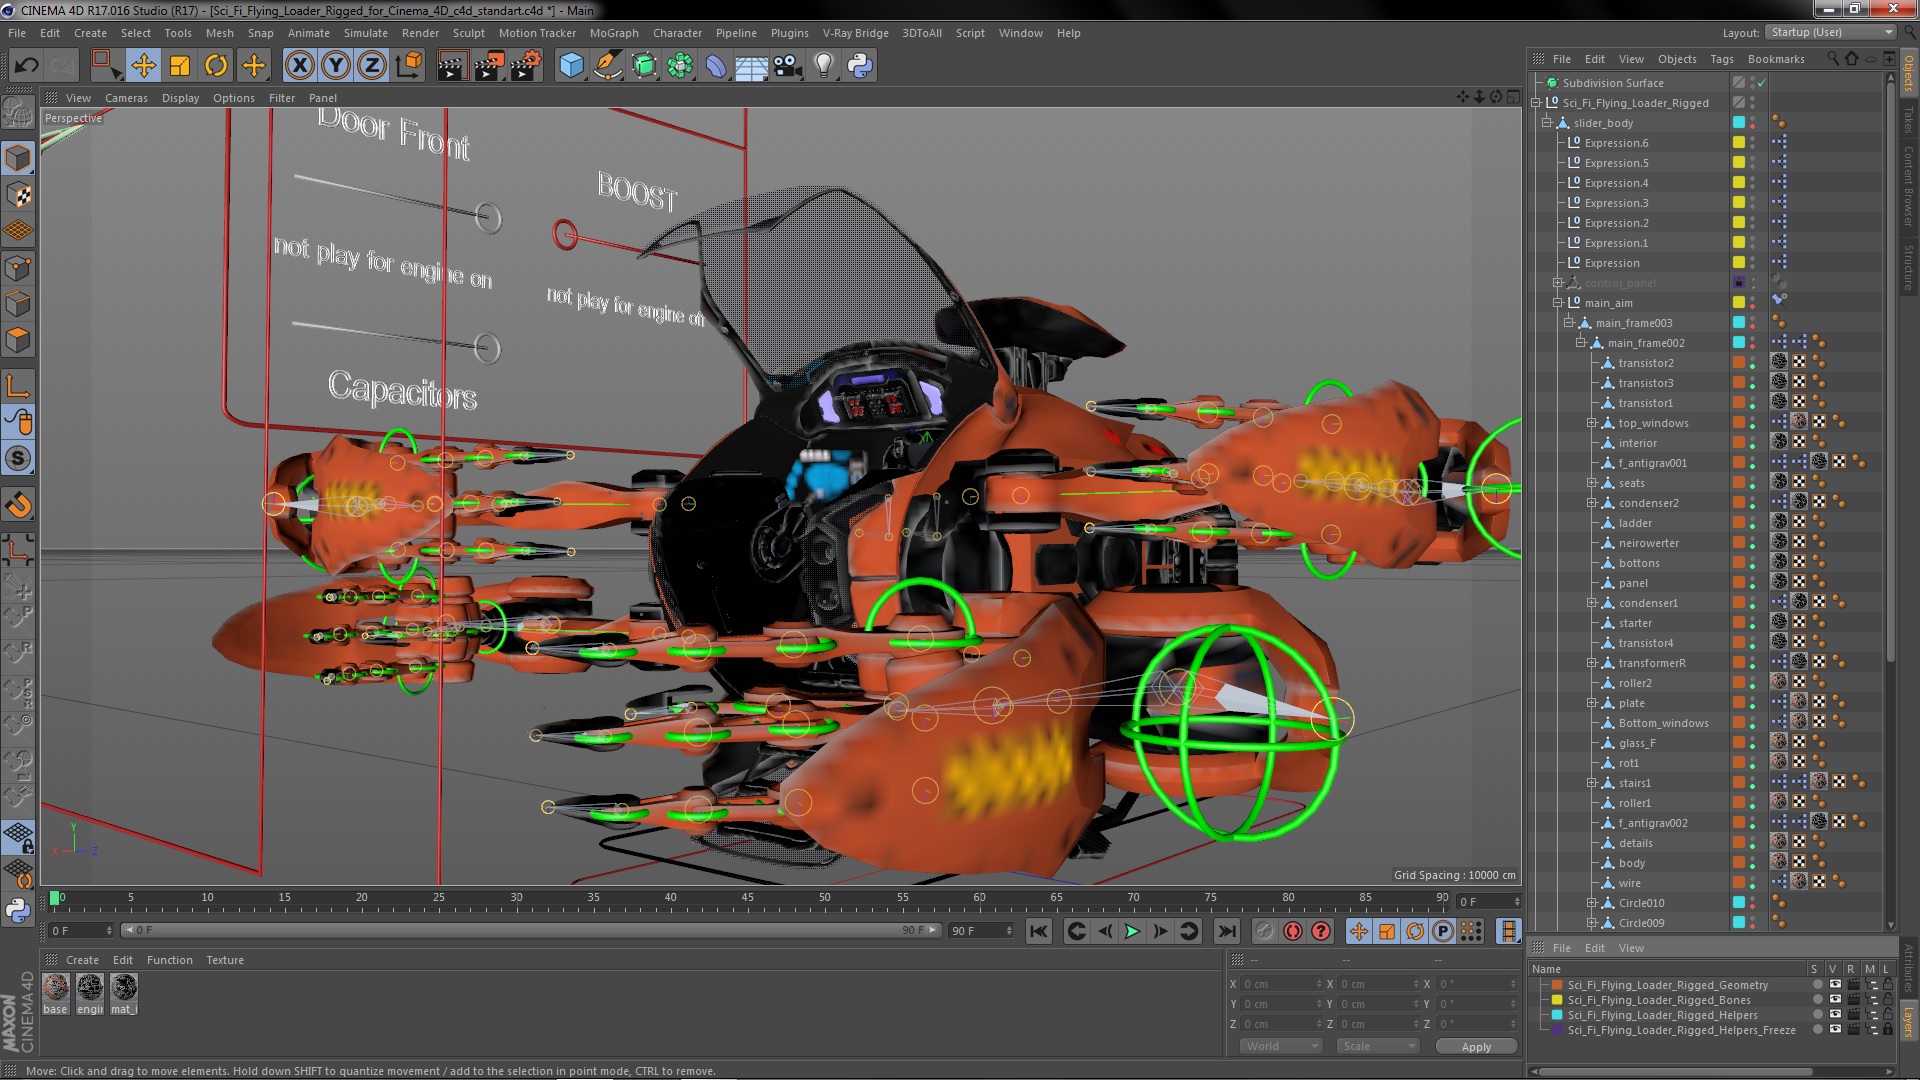Switch the coordinate system icon
This screenshot has height=1080, width=1920.
409,66
